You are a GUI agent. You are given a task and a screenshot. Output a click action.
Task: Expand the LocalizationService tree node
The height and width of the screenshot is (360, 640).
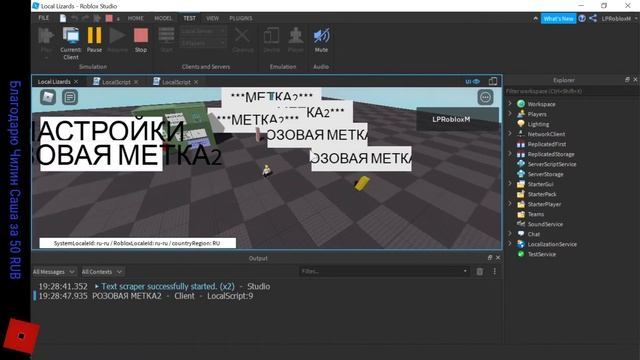510,244
